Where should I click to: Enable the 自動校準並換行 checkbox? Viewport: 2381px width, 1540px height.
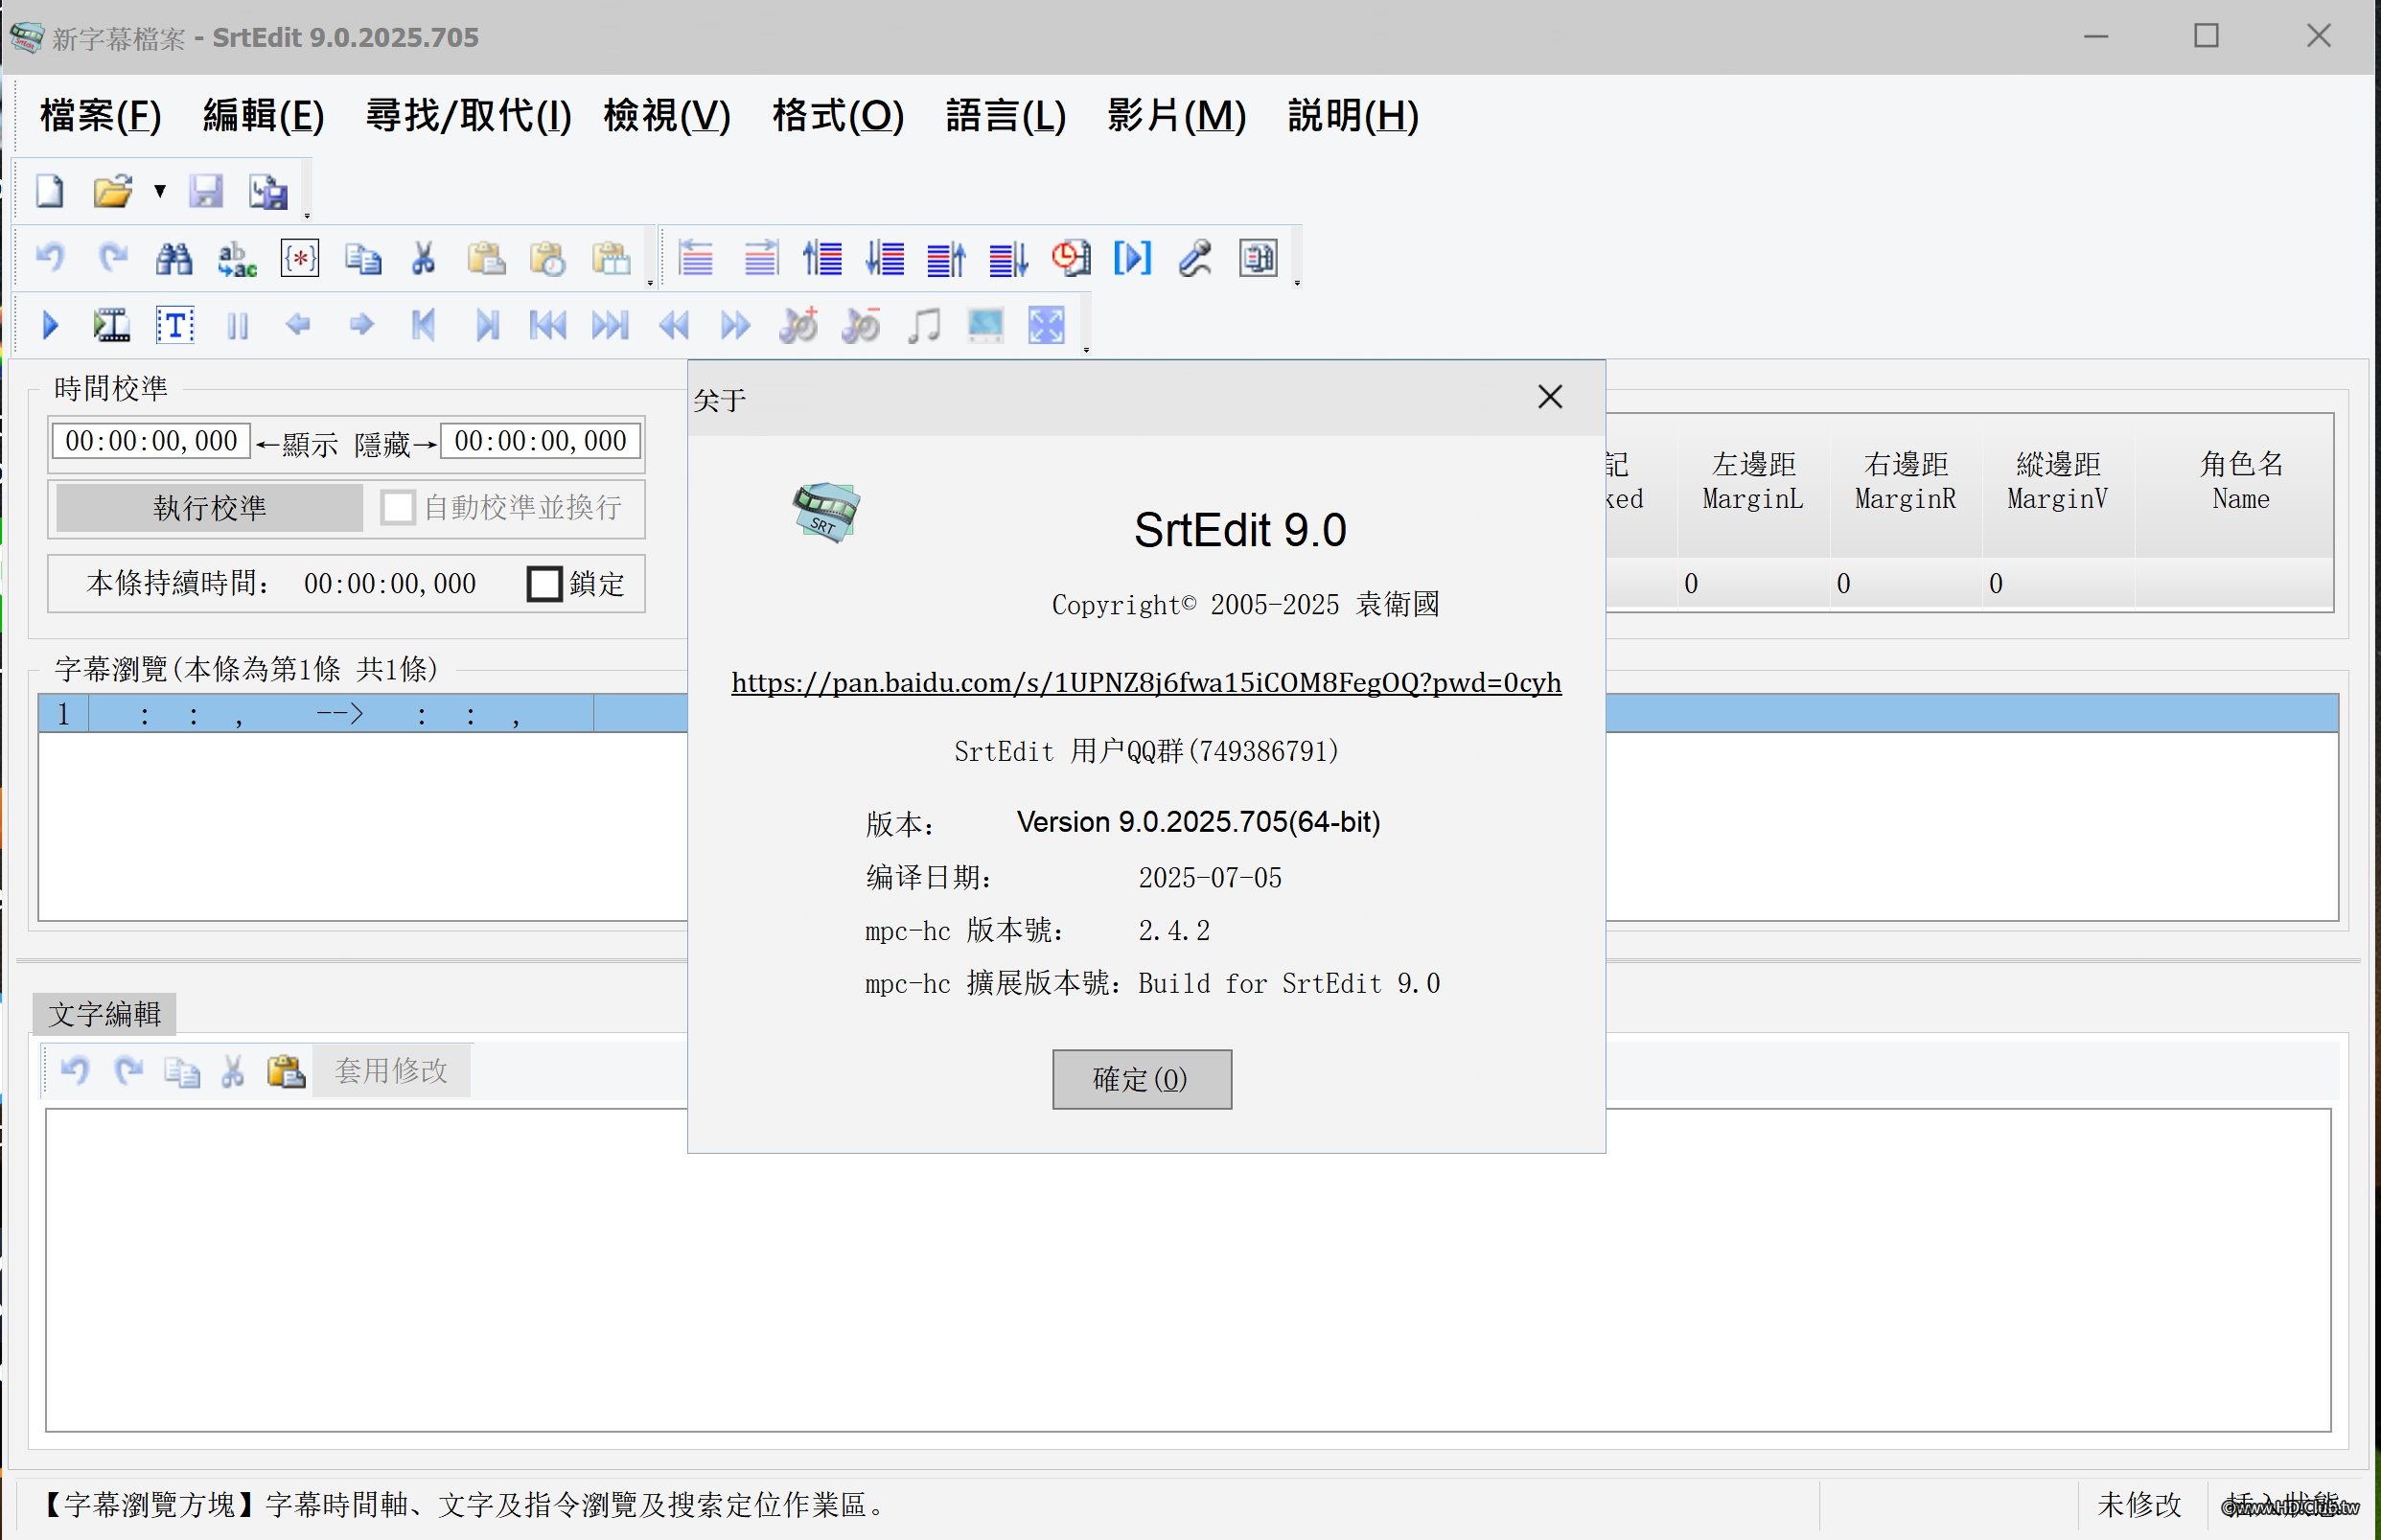[x=397, y=507]
